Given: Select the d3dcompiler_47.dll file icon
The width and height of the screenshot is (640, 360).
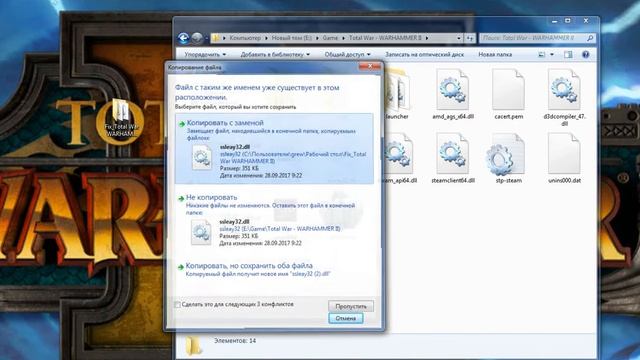Looking at the screenshot, I should click(x=564, y=89).
